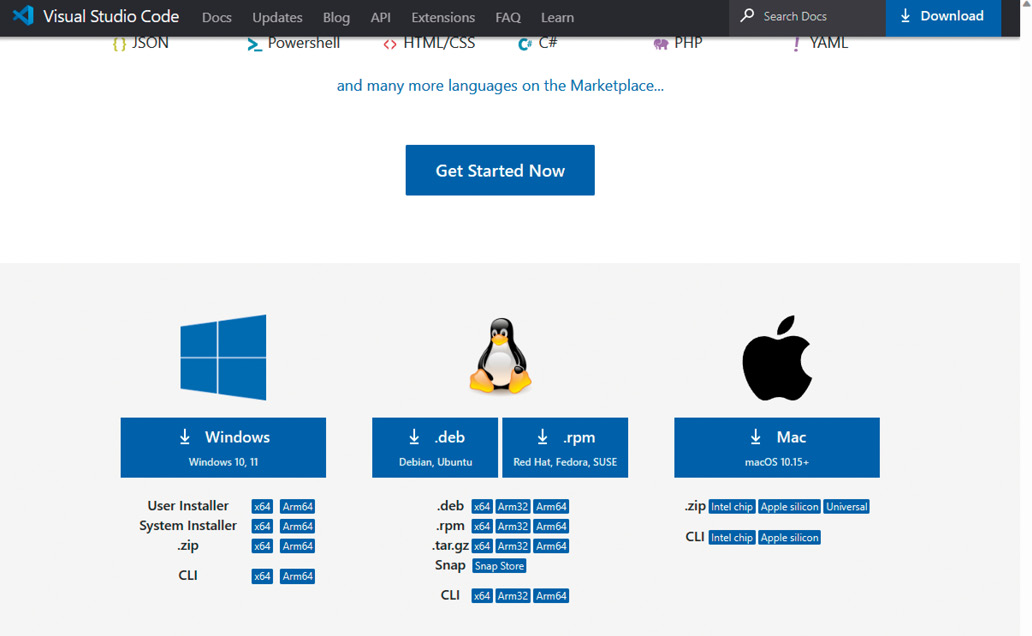This screenshot has height=636, width=1032.
Task: Select x64 for Windows System Installer
Action: pos(262,526)
